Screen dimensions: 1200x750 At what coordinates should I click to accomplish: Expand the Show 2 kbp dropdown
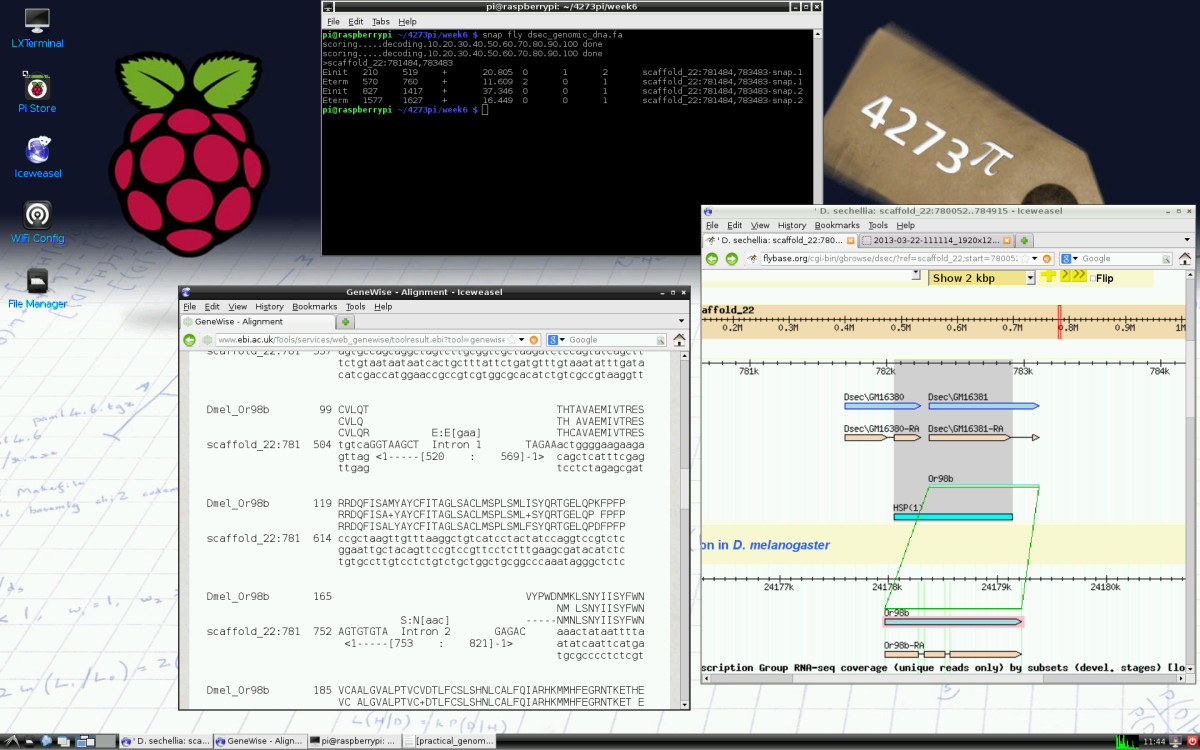pos(1029,278)
